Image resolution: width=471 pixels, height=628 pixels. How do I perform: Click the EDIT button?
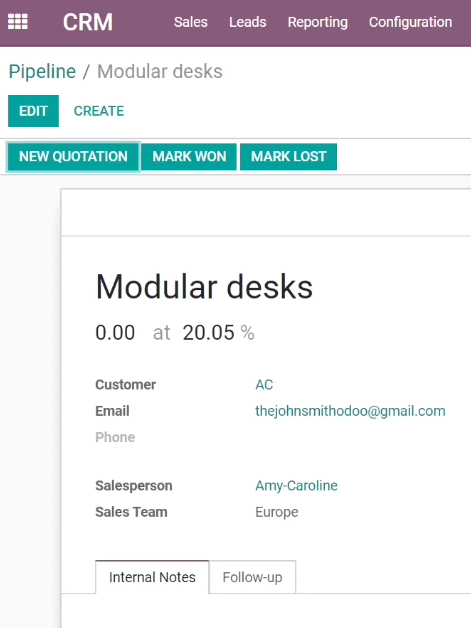(x=33, y=111)
